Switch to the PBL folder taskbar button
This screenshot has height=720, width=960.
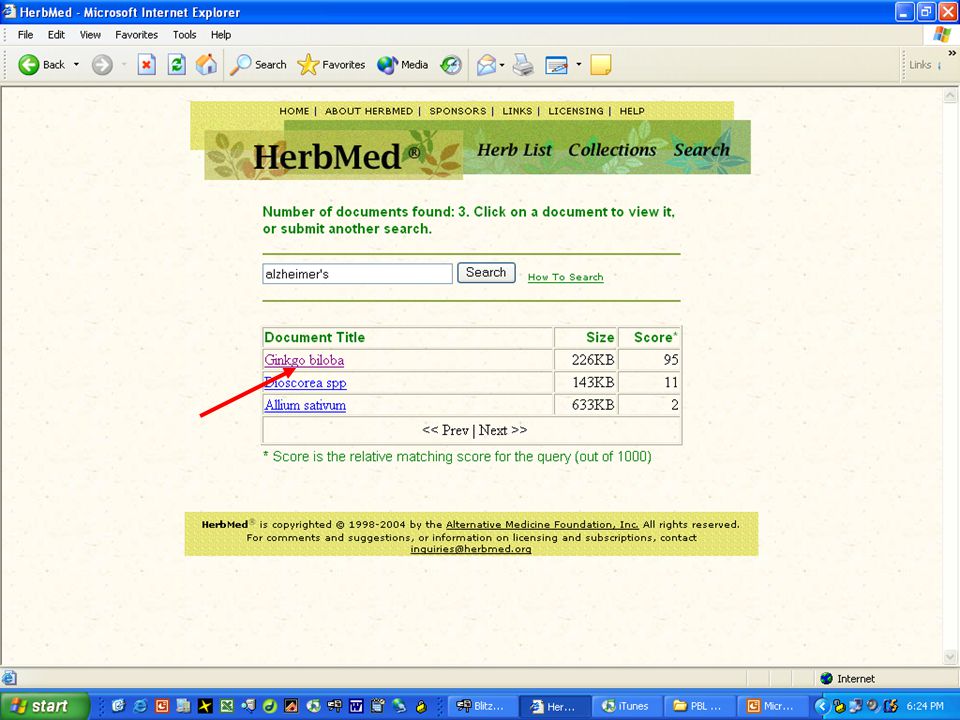click(x=699, y=706)
